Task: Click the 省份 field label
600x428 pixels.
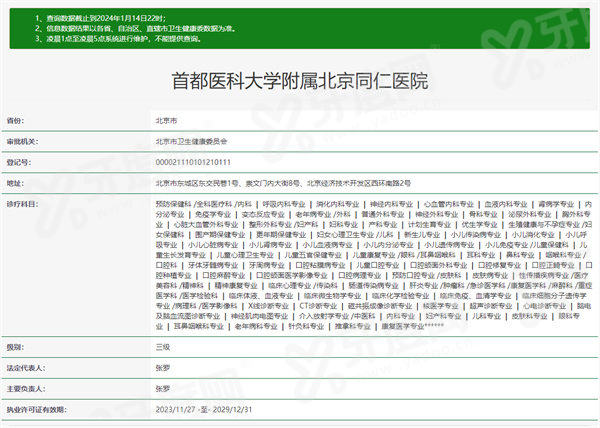Action: [15, 121]
